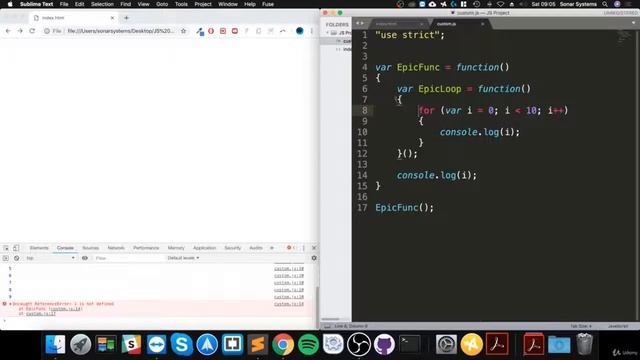640x360 pixels.
Task: Open Sublime Text icon in Dock
Action: [258, 344]
